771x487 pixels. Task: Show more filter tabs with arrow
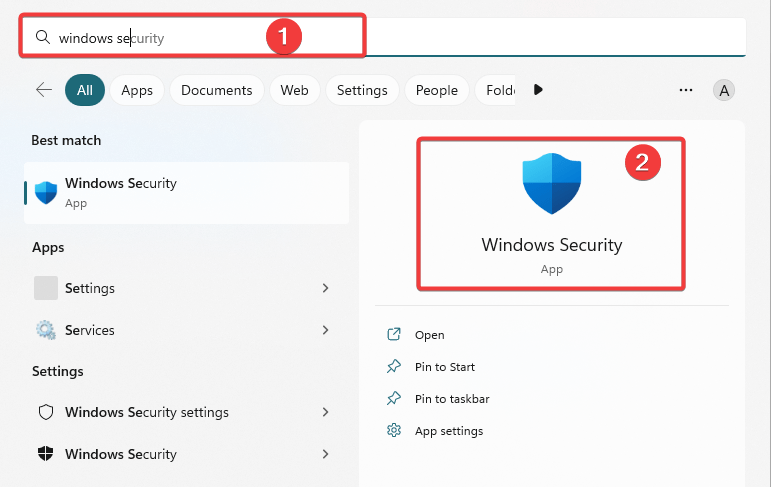point(538,90)
